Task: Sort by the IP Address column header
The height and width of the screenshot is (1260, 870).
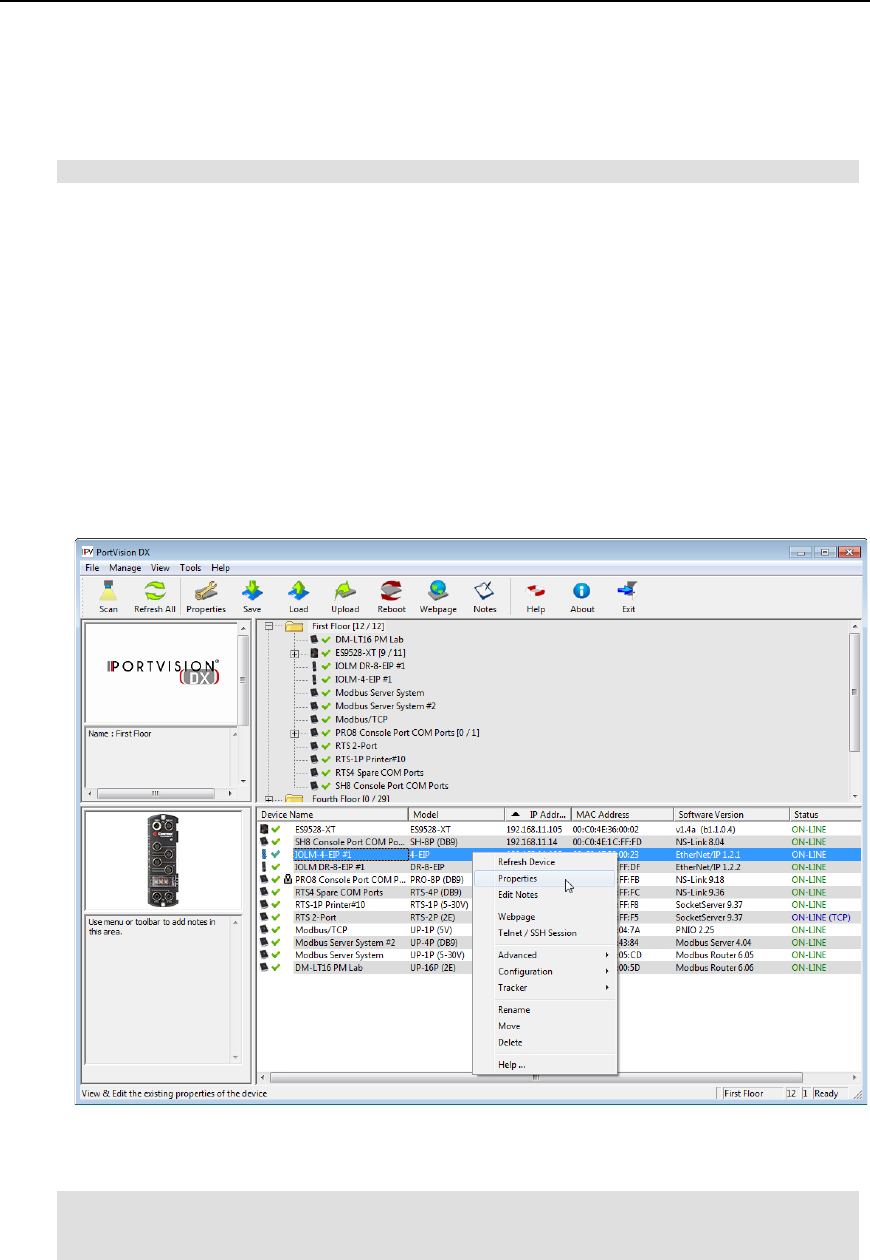Action: tap(537, 815)
